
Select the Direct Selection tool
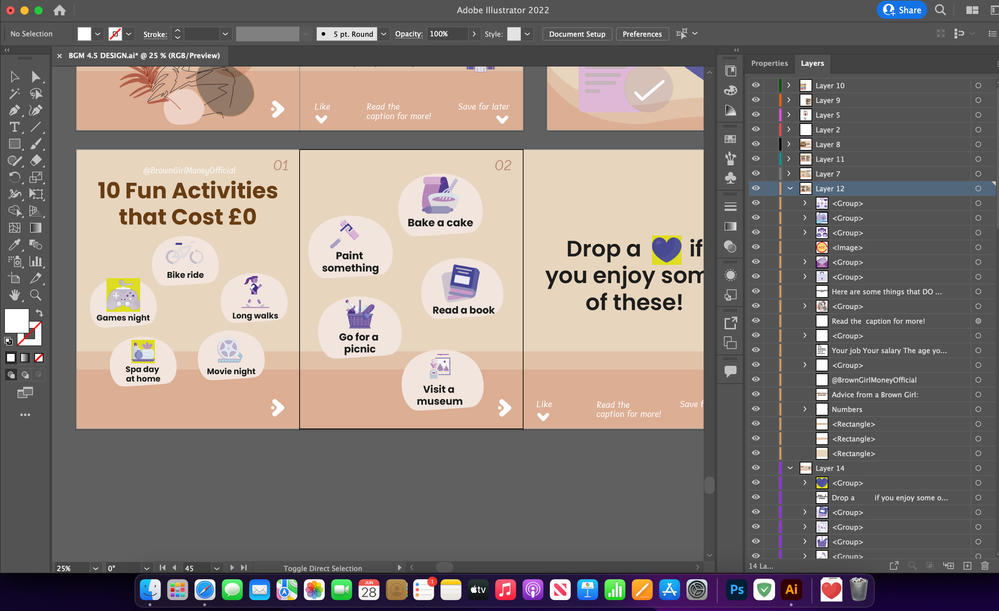point(36,76)
